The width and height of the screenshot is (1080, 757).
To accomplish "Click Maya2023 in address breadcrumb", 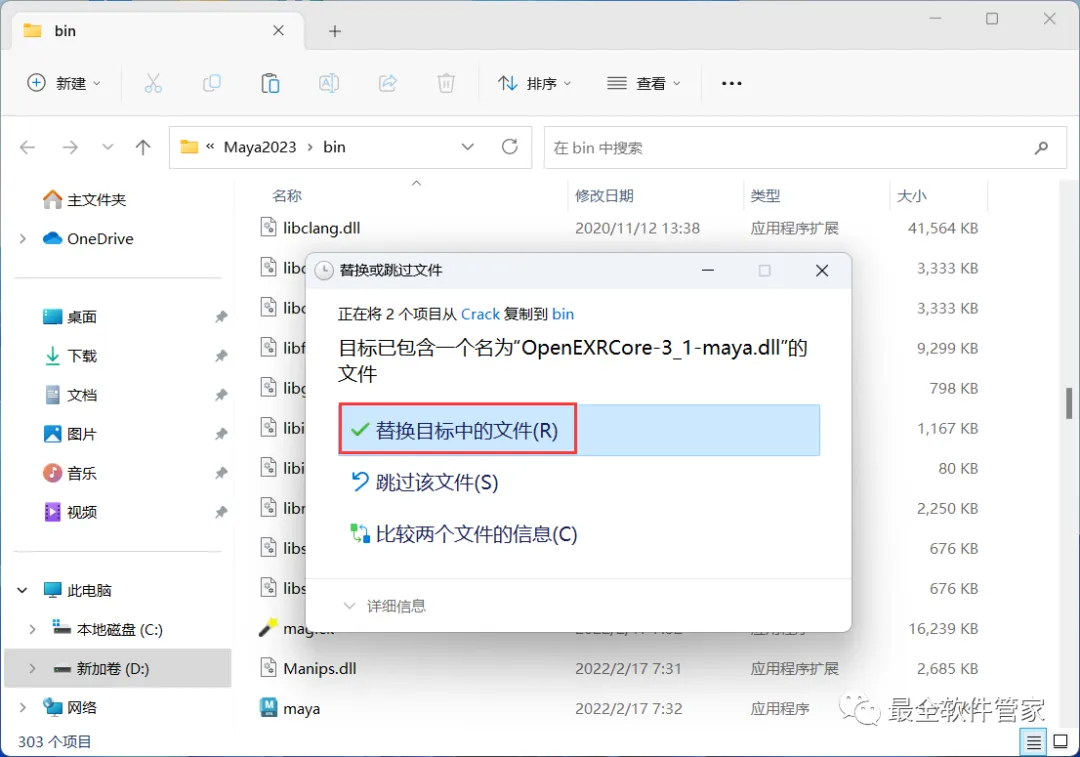I will tap(260, 147).
